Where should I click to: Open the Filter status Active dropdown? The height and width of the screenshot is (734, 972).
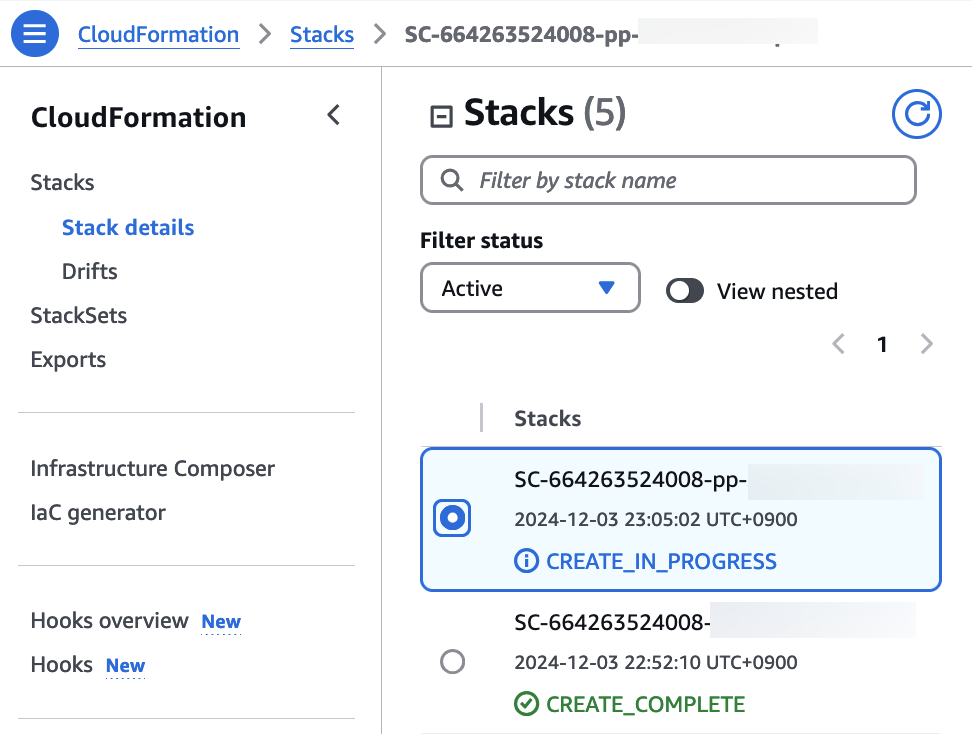pyautogui.click(x=530, y=288)
